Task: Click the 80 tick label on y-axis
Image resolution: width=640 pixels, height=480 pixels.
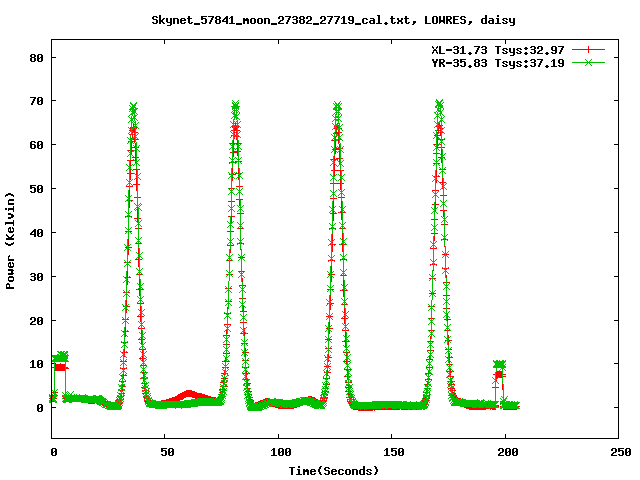Action: 37,58
